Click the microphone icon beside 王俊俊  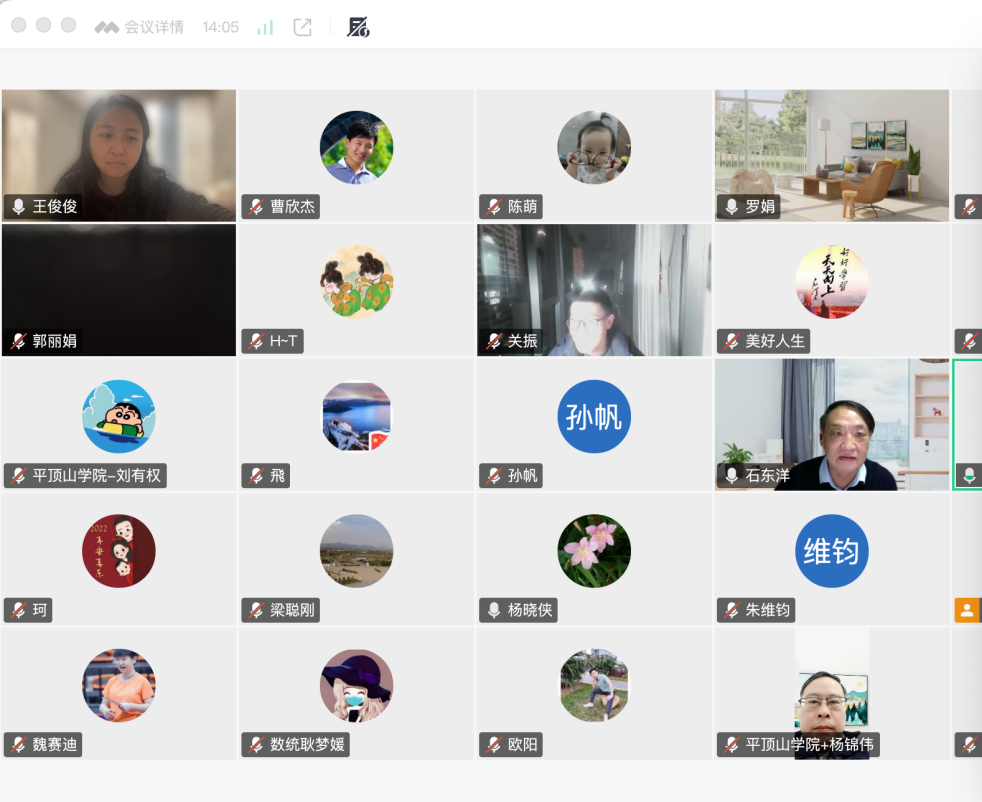click(x=18, y=207)
